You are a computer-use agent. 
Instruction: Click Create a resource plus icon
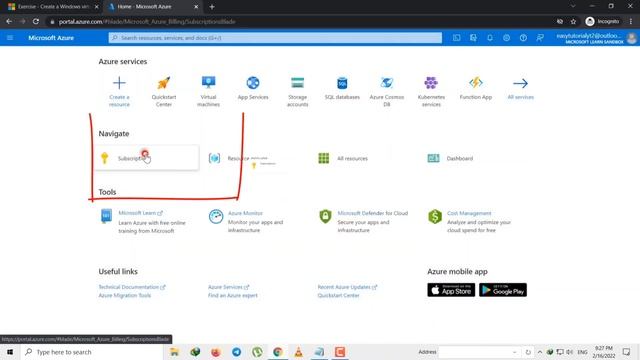[x=119, y=83]
